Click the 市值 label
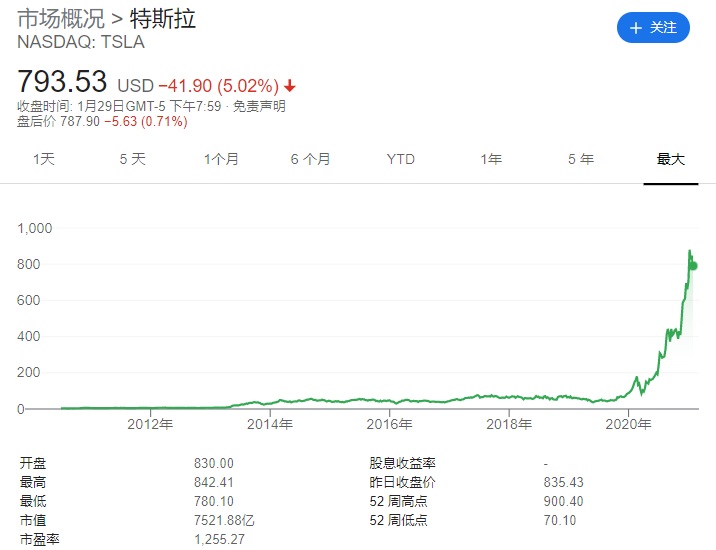 [33, 520]
